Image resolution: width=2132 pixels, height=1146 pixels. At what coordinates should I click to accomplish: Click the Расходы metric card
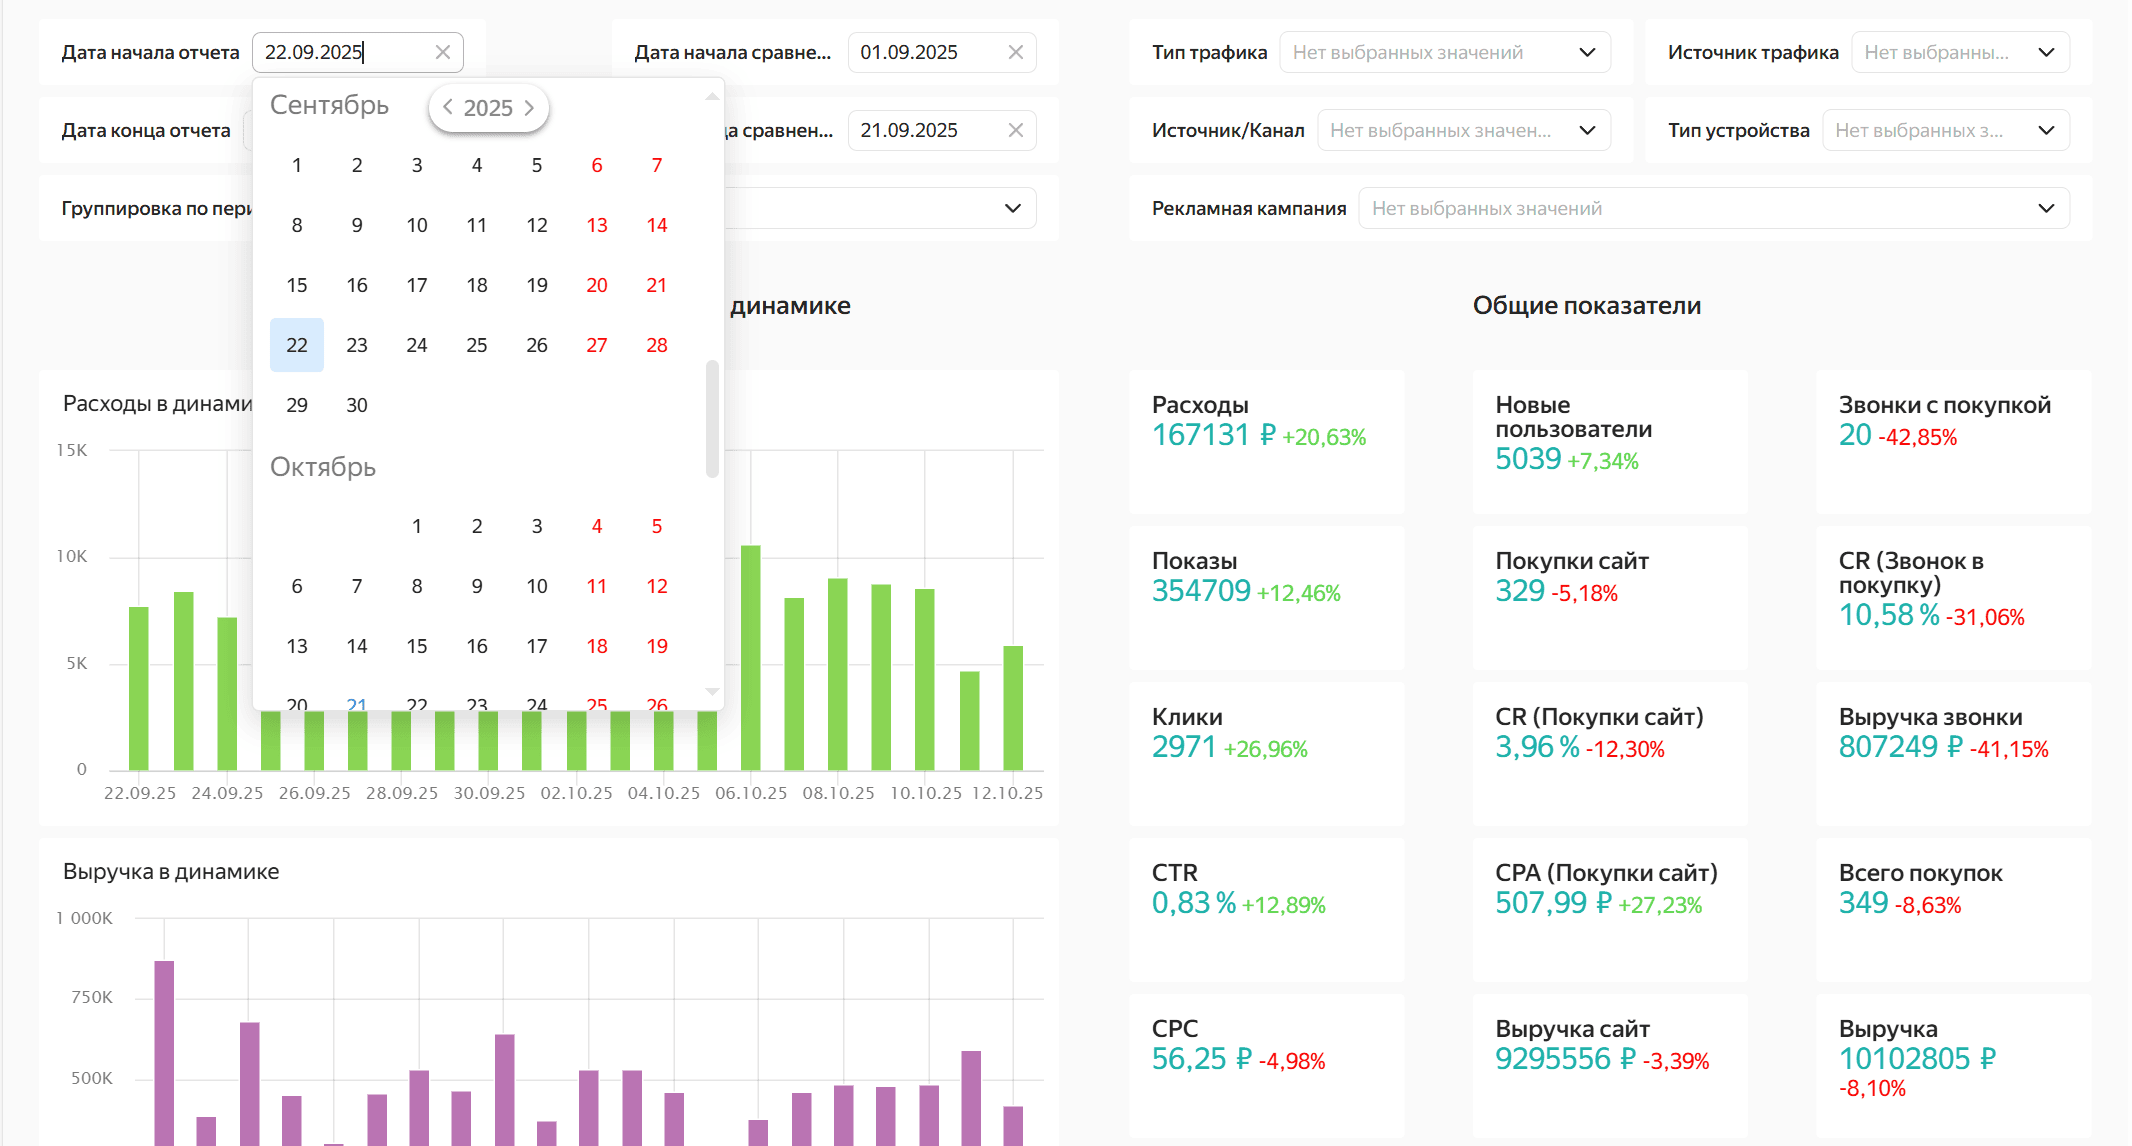coord(1266,440)
